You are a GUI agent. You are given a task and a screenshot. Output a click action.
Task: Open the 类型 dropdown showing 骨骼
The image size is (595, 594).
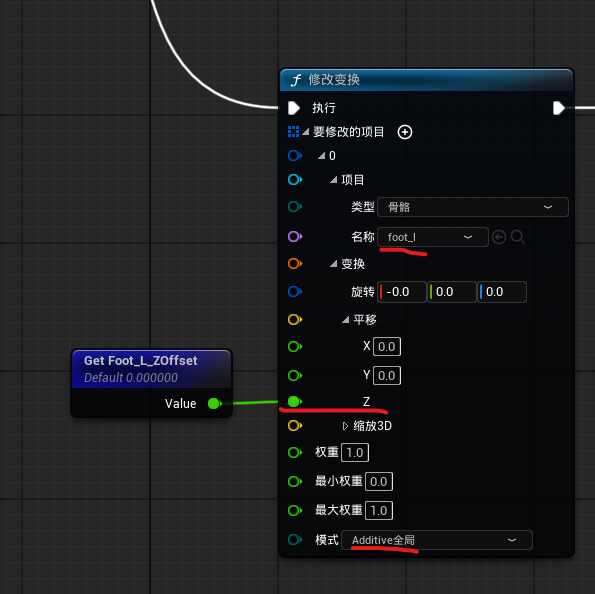point(473,207)
